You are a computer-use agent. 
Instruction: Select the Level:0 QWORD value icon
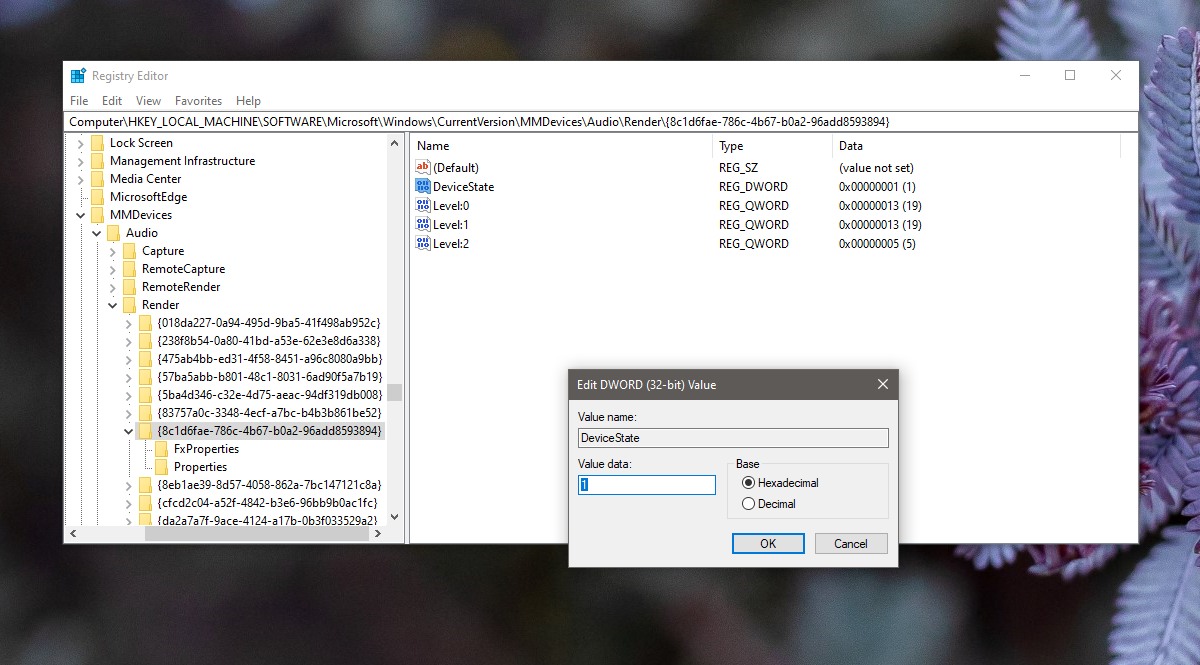click(x=422, y=205)
